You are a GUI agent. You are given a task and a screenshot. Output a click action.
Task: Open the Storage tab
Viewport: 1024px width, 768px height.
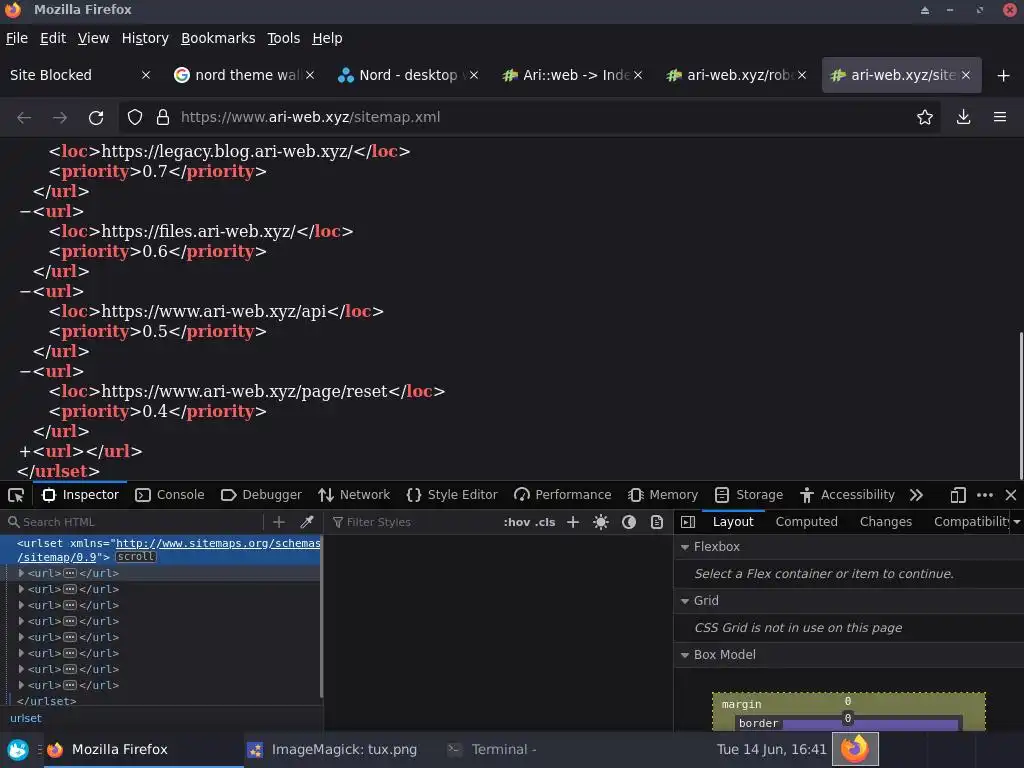tap(749, 495)
